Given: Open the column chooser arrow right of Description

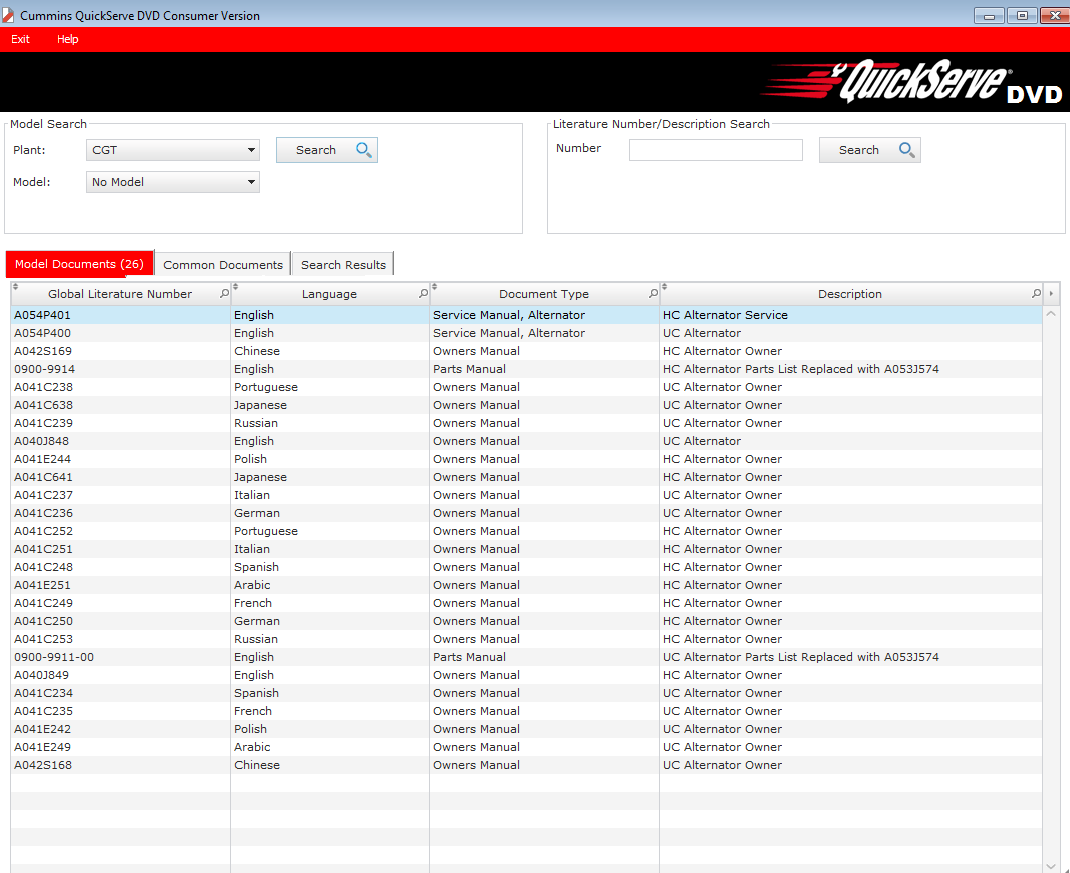Looking at the screenshot, I should click(1050, 294).
